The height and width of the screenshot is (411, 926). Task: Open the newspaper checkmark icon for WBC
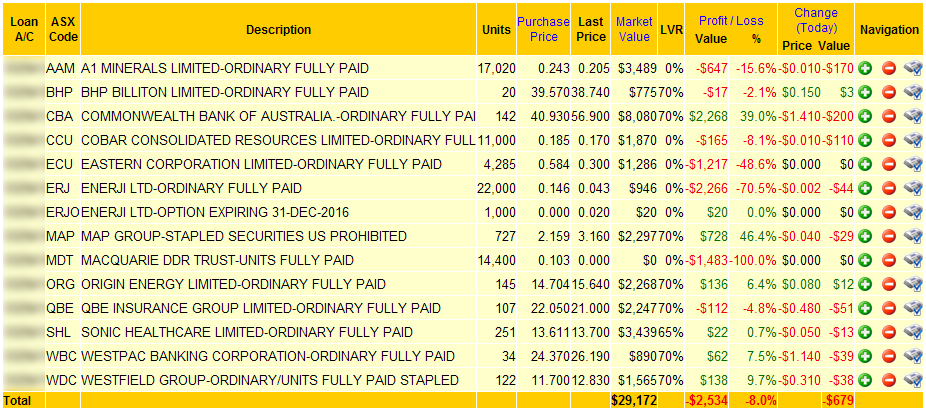[x=913, y=356]
